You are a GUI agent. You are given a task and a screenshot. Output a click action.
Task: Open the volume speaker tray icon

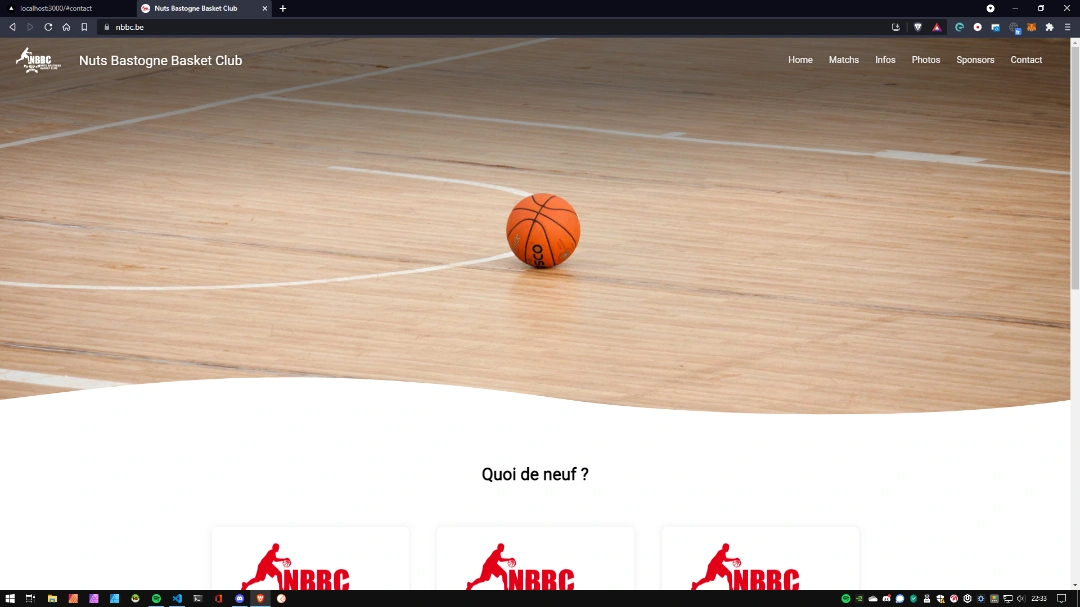(1021, 599)
